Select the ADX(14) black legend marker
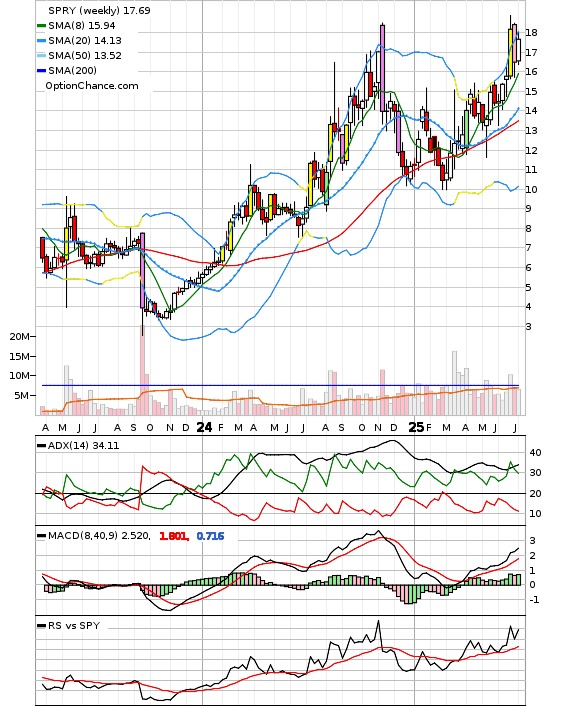 (x=41, y=445)
